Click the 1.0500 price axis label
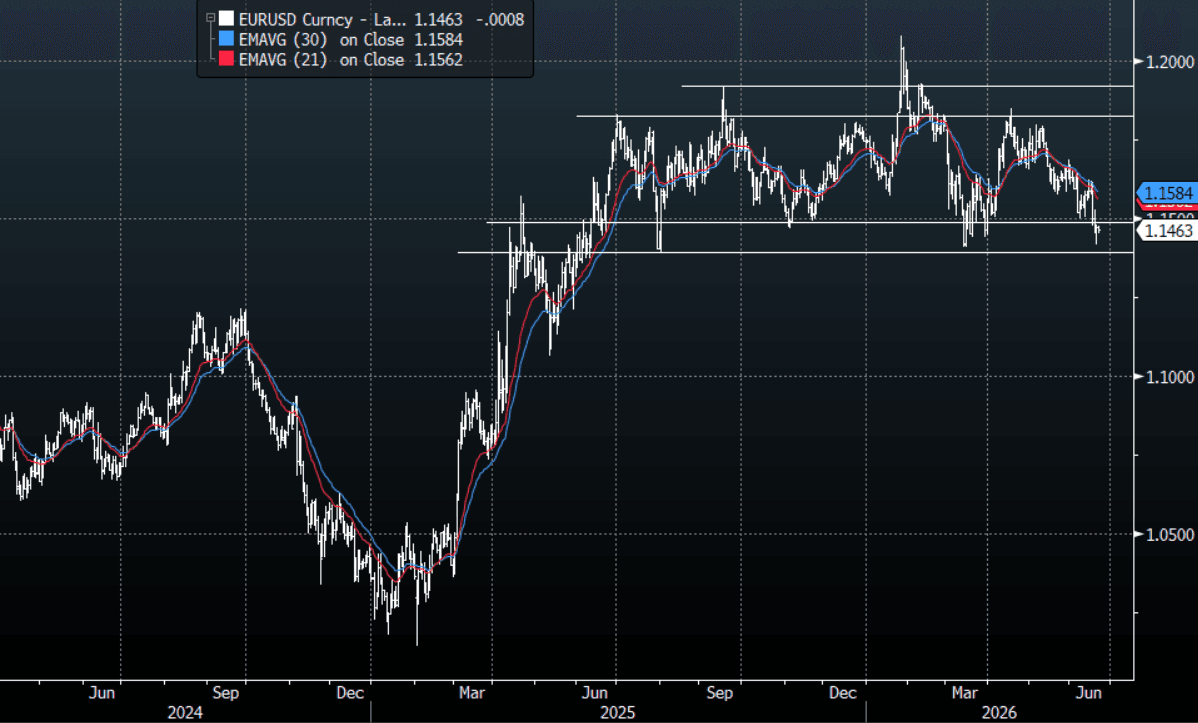This screenshot has height=723, width=1198. pyautogui.click(x=1170, y=534)
